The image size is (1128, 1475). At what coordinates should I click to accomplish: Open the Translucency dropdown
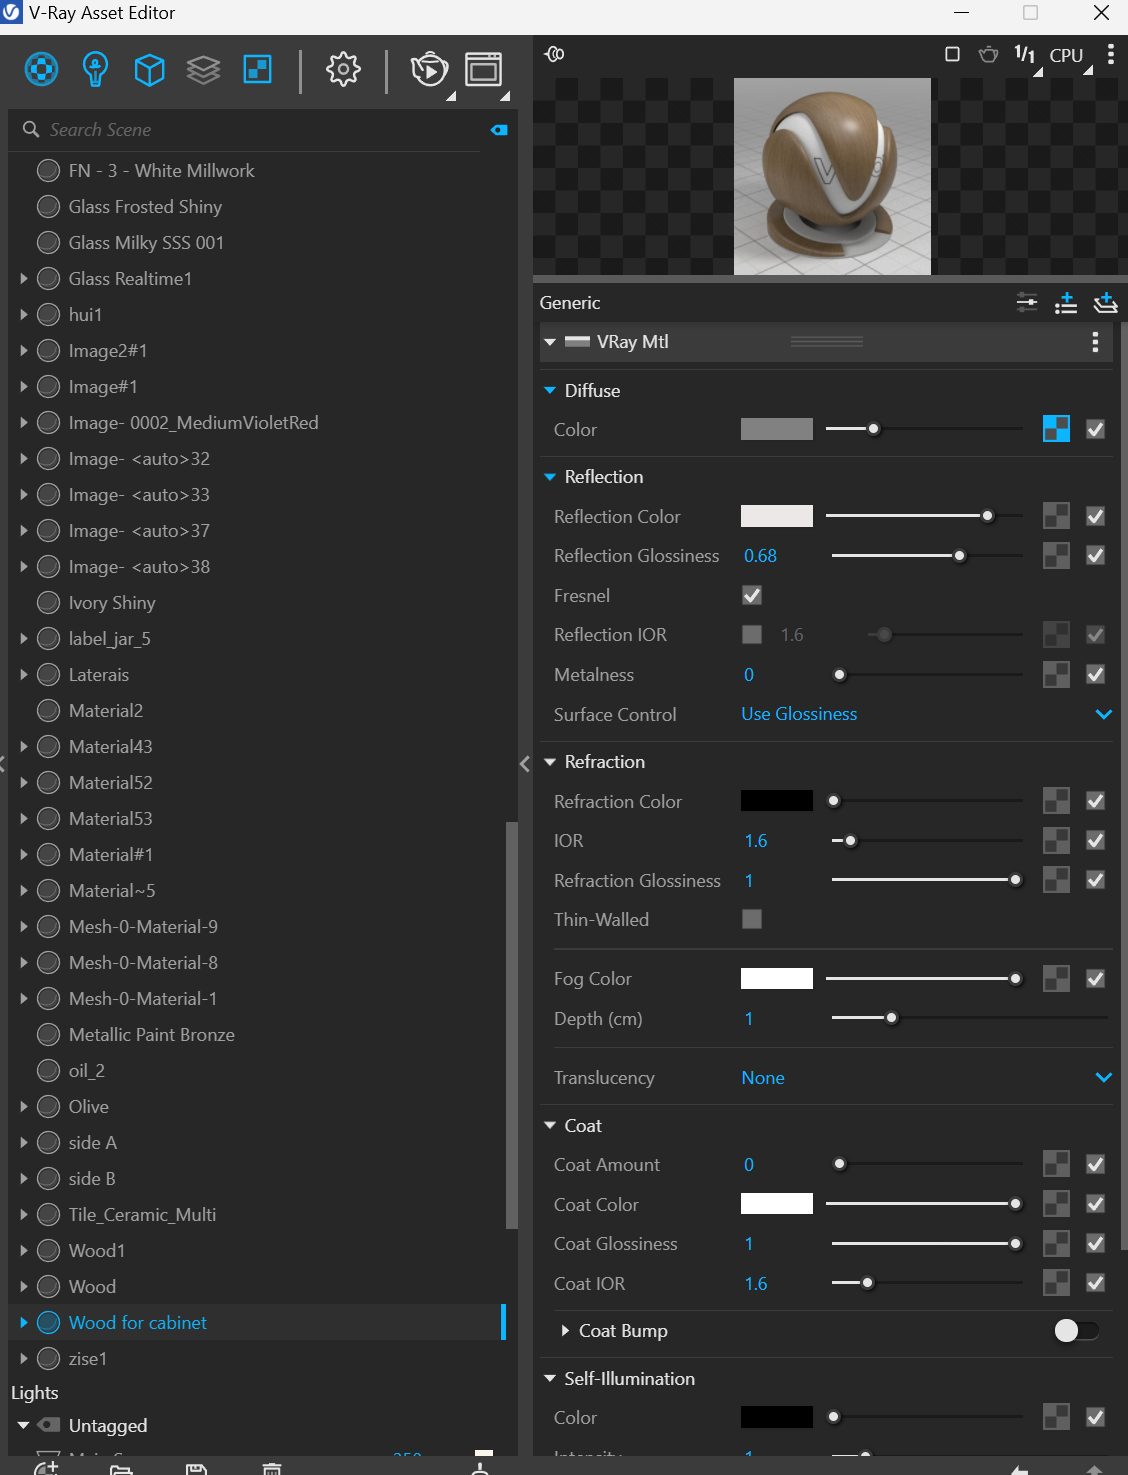click(926, 1078)
